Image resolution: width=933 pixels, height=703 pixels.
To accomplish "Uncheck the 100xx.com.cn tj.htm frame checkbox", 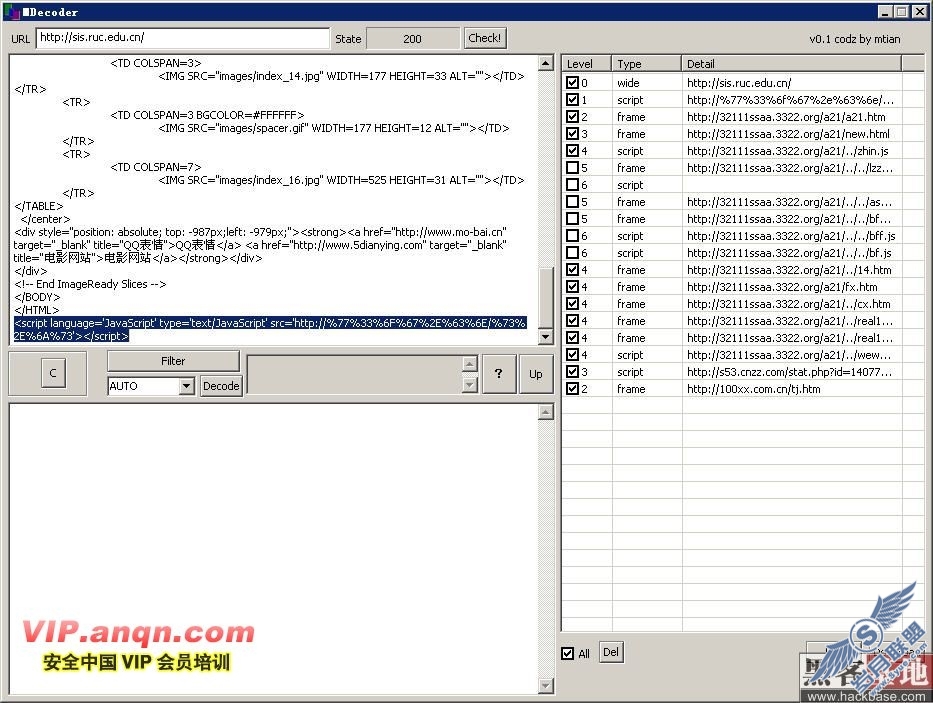I will 572,389.
